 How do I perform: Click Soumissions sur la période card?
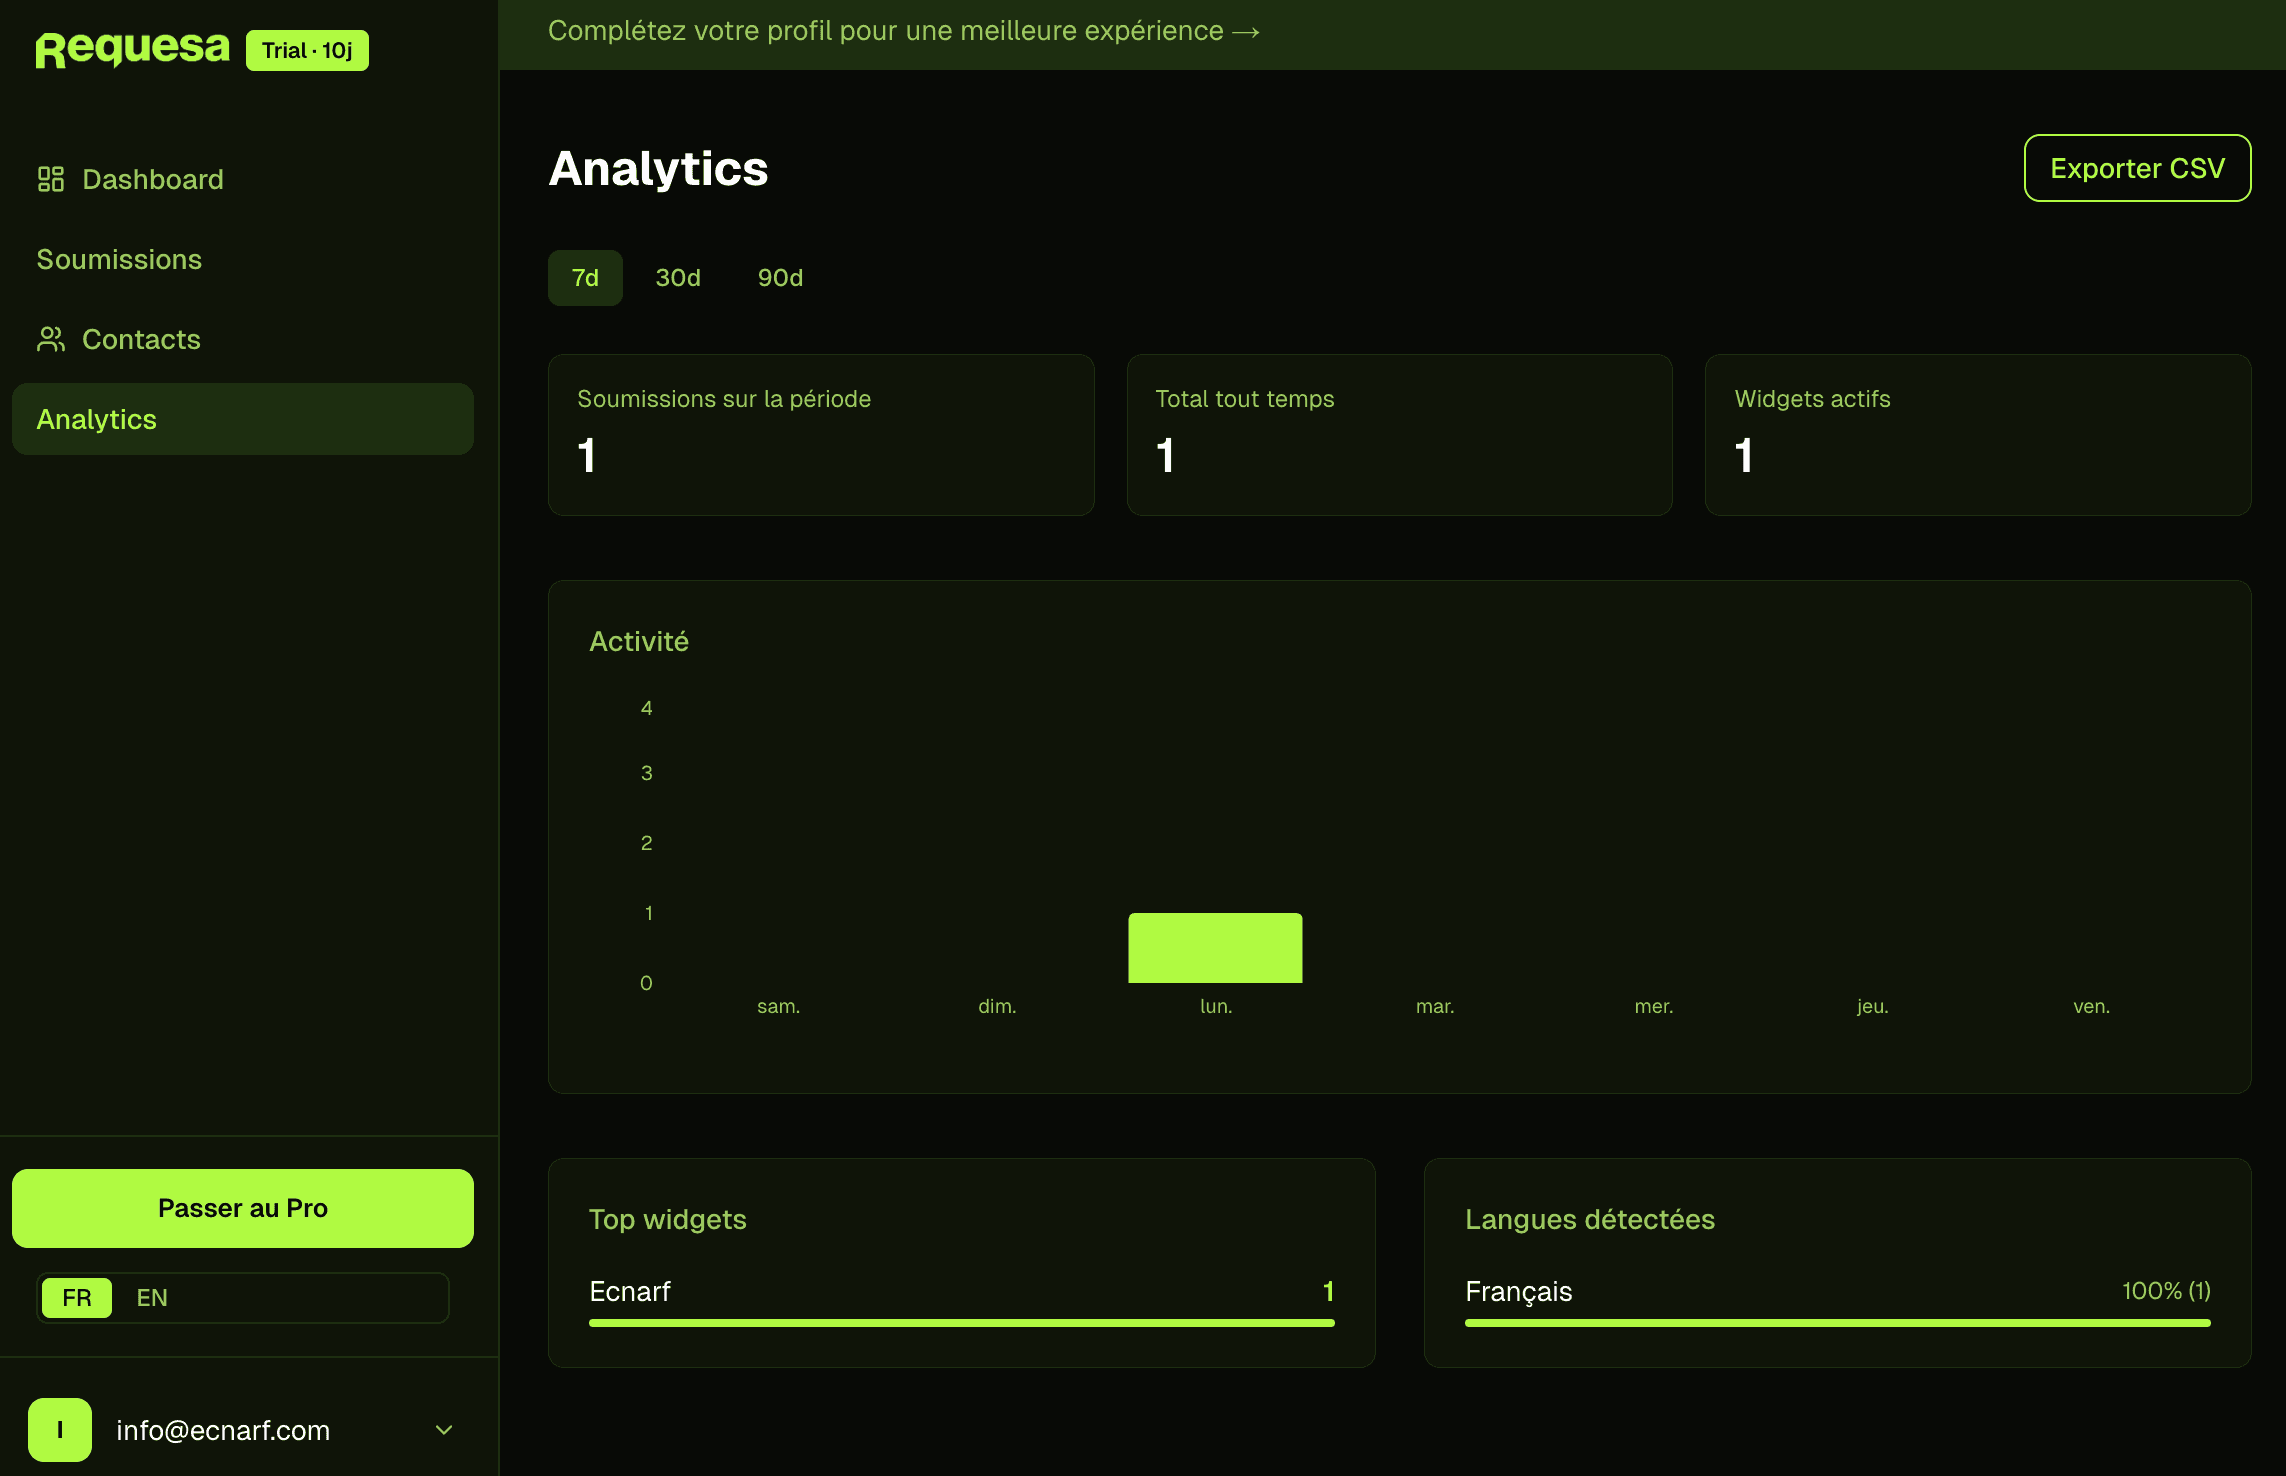point(821,435)
